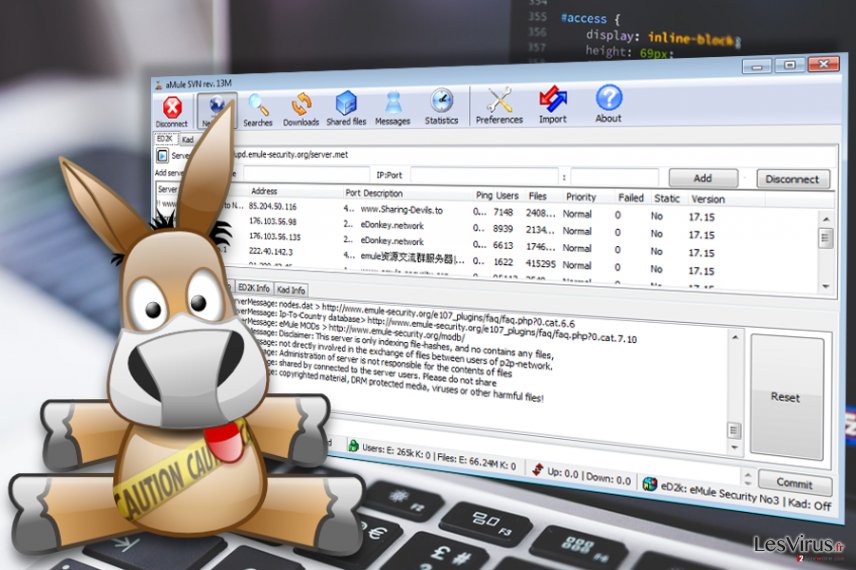
Task: Click the users status bar icon
Action: pyautogui.click(x=354, y=446)
